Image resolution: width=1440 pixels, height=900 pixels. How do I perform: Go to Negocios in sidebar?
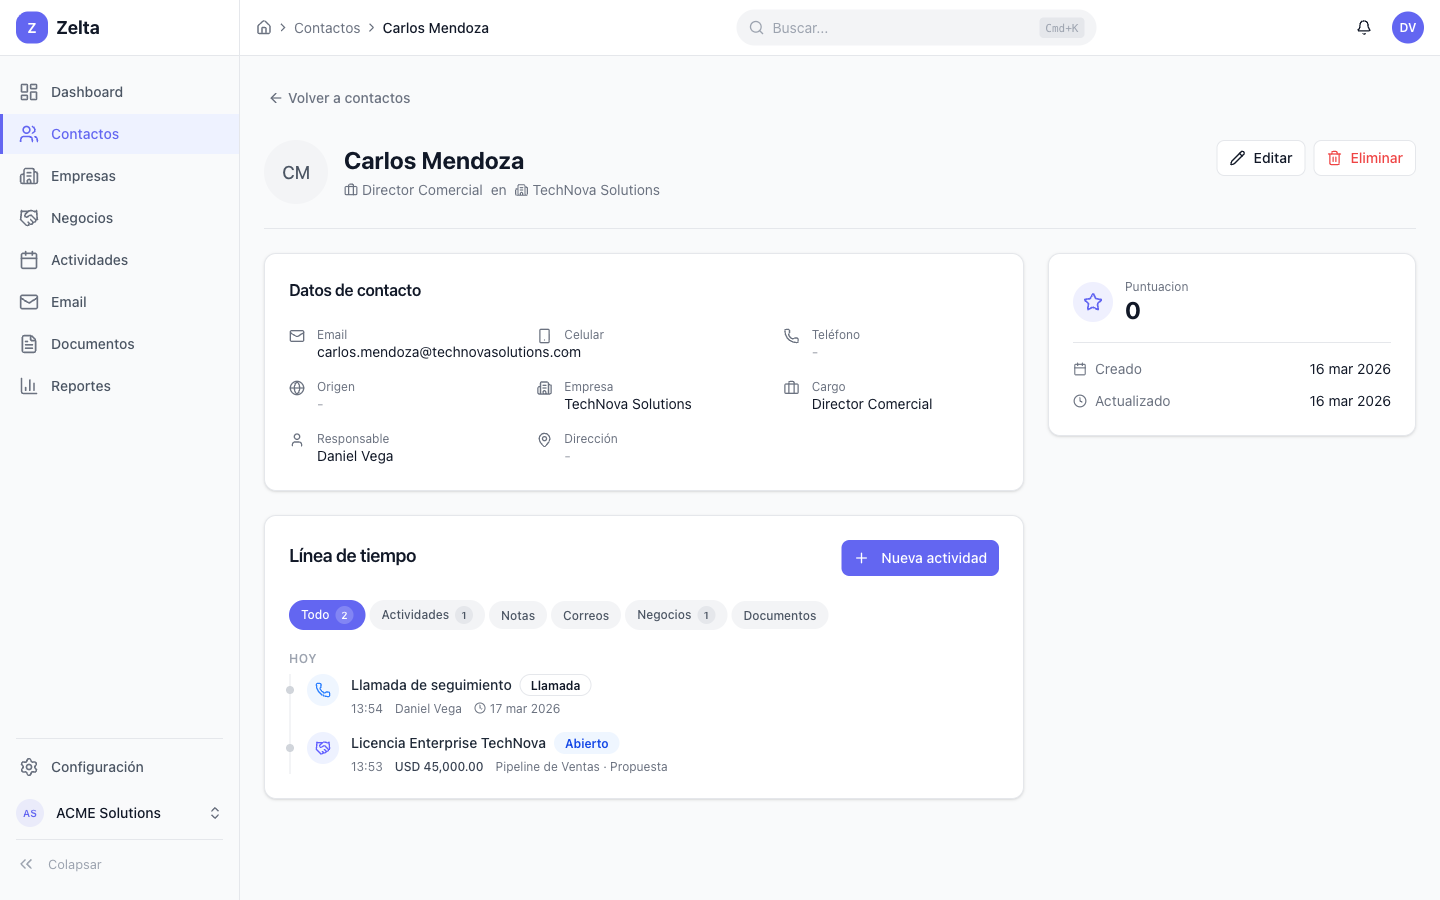pos(82,218)
